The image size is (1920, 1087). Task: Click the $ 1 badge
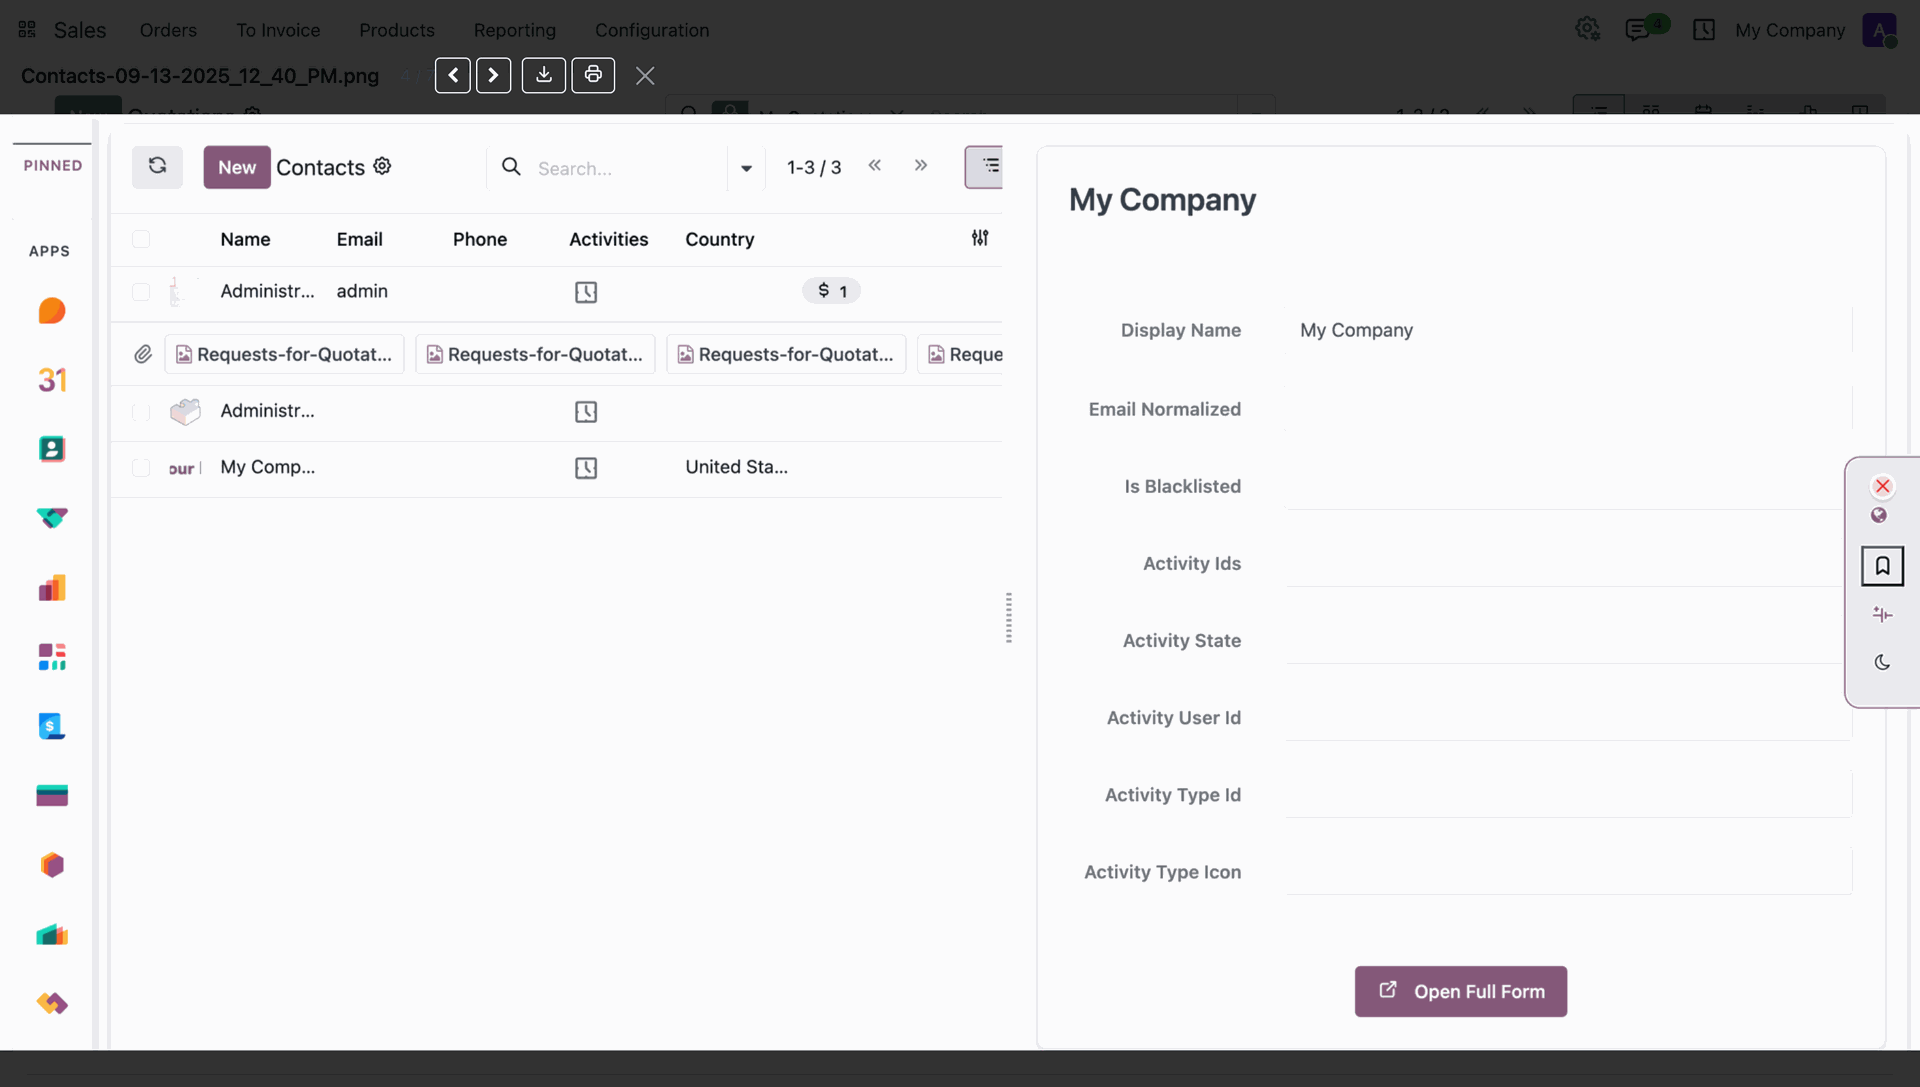tap(831, 291)
